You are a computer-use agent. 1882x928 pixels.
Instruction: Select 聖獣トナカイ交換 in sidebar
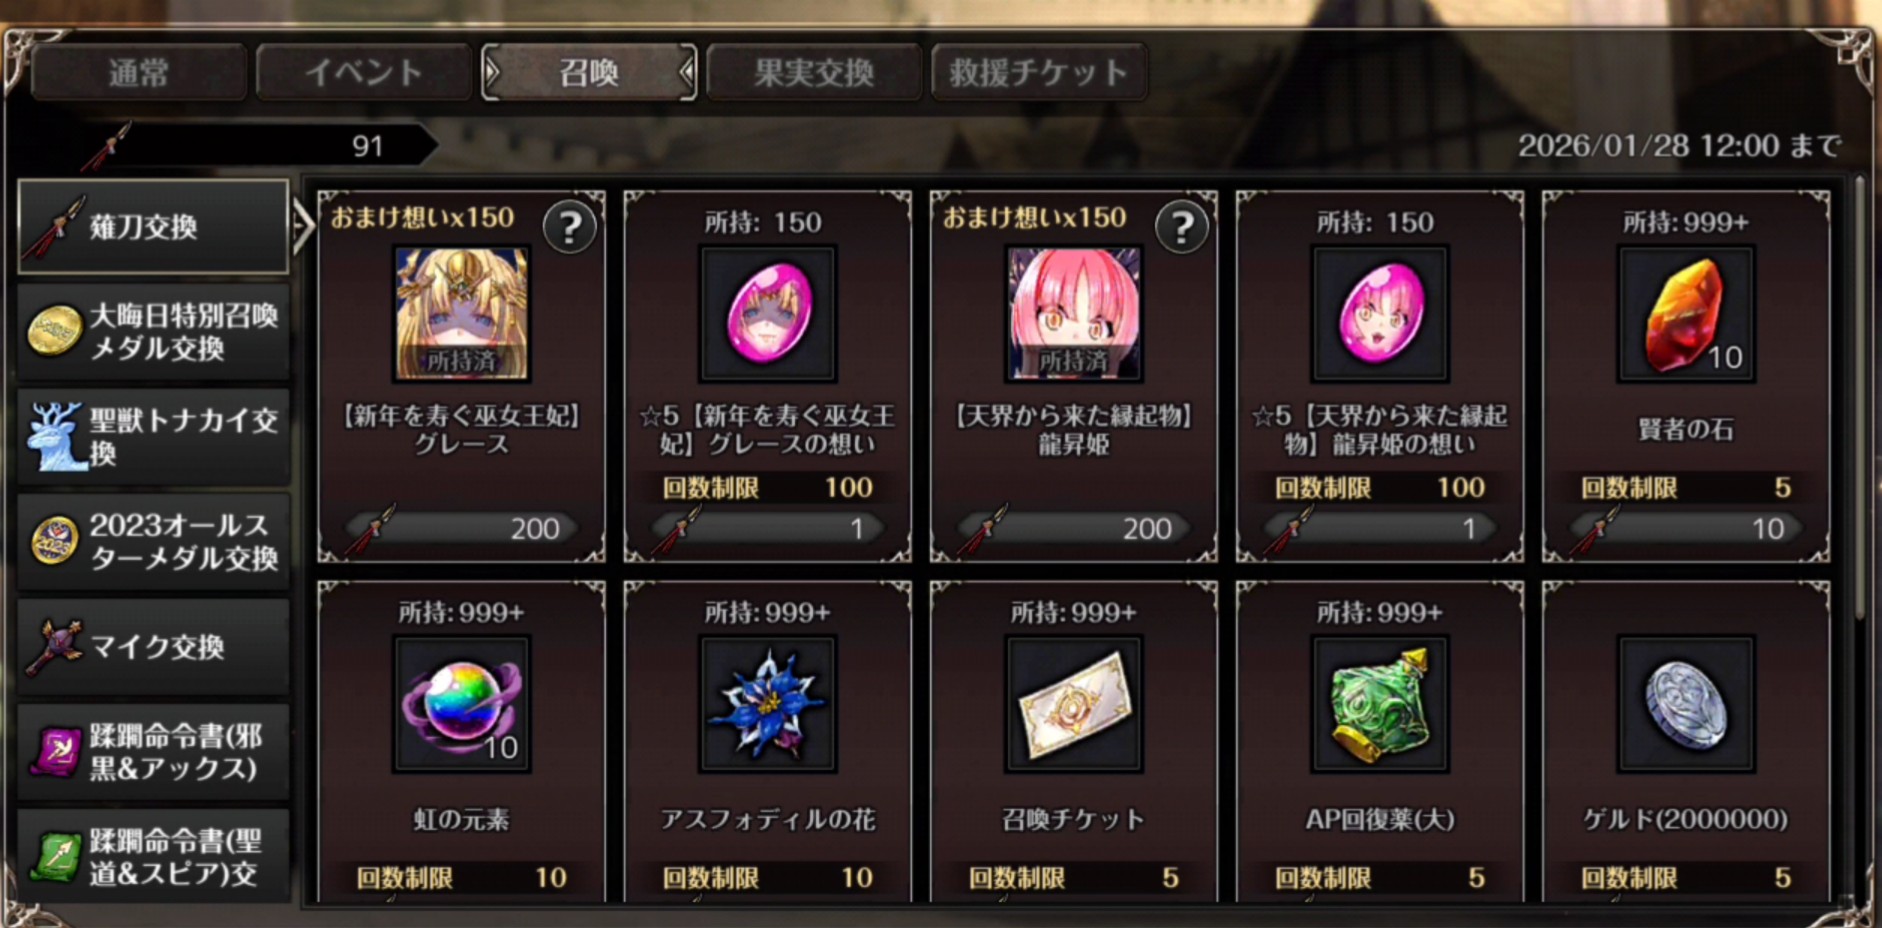pos(154,437)
